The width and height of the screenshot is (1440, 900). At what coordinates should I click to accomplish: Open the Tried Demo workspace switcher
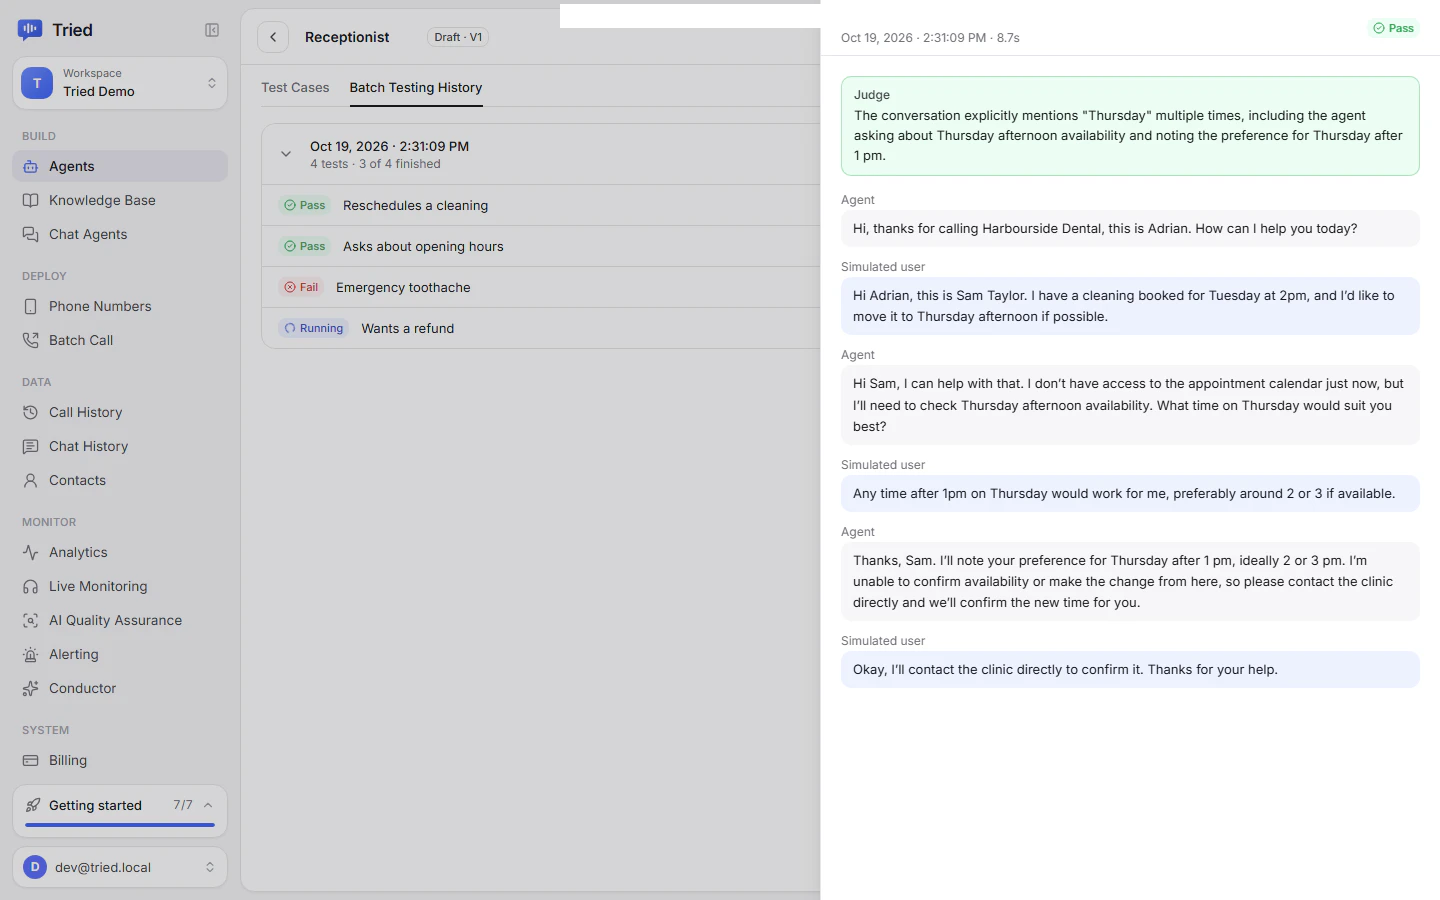click(x=120, y=83)
